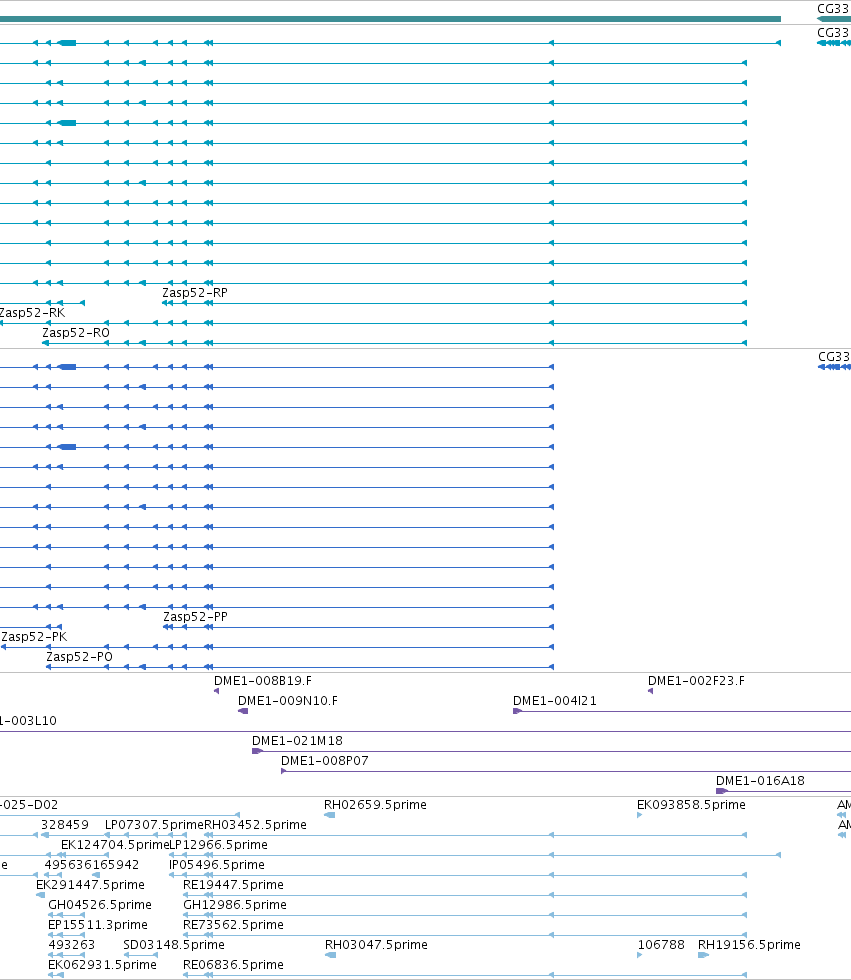This screenshot has height=980, width=851.
Task: Click the DME1-016A18 feature label
Action: (x=760, y=781)
